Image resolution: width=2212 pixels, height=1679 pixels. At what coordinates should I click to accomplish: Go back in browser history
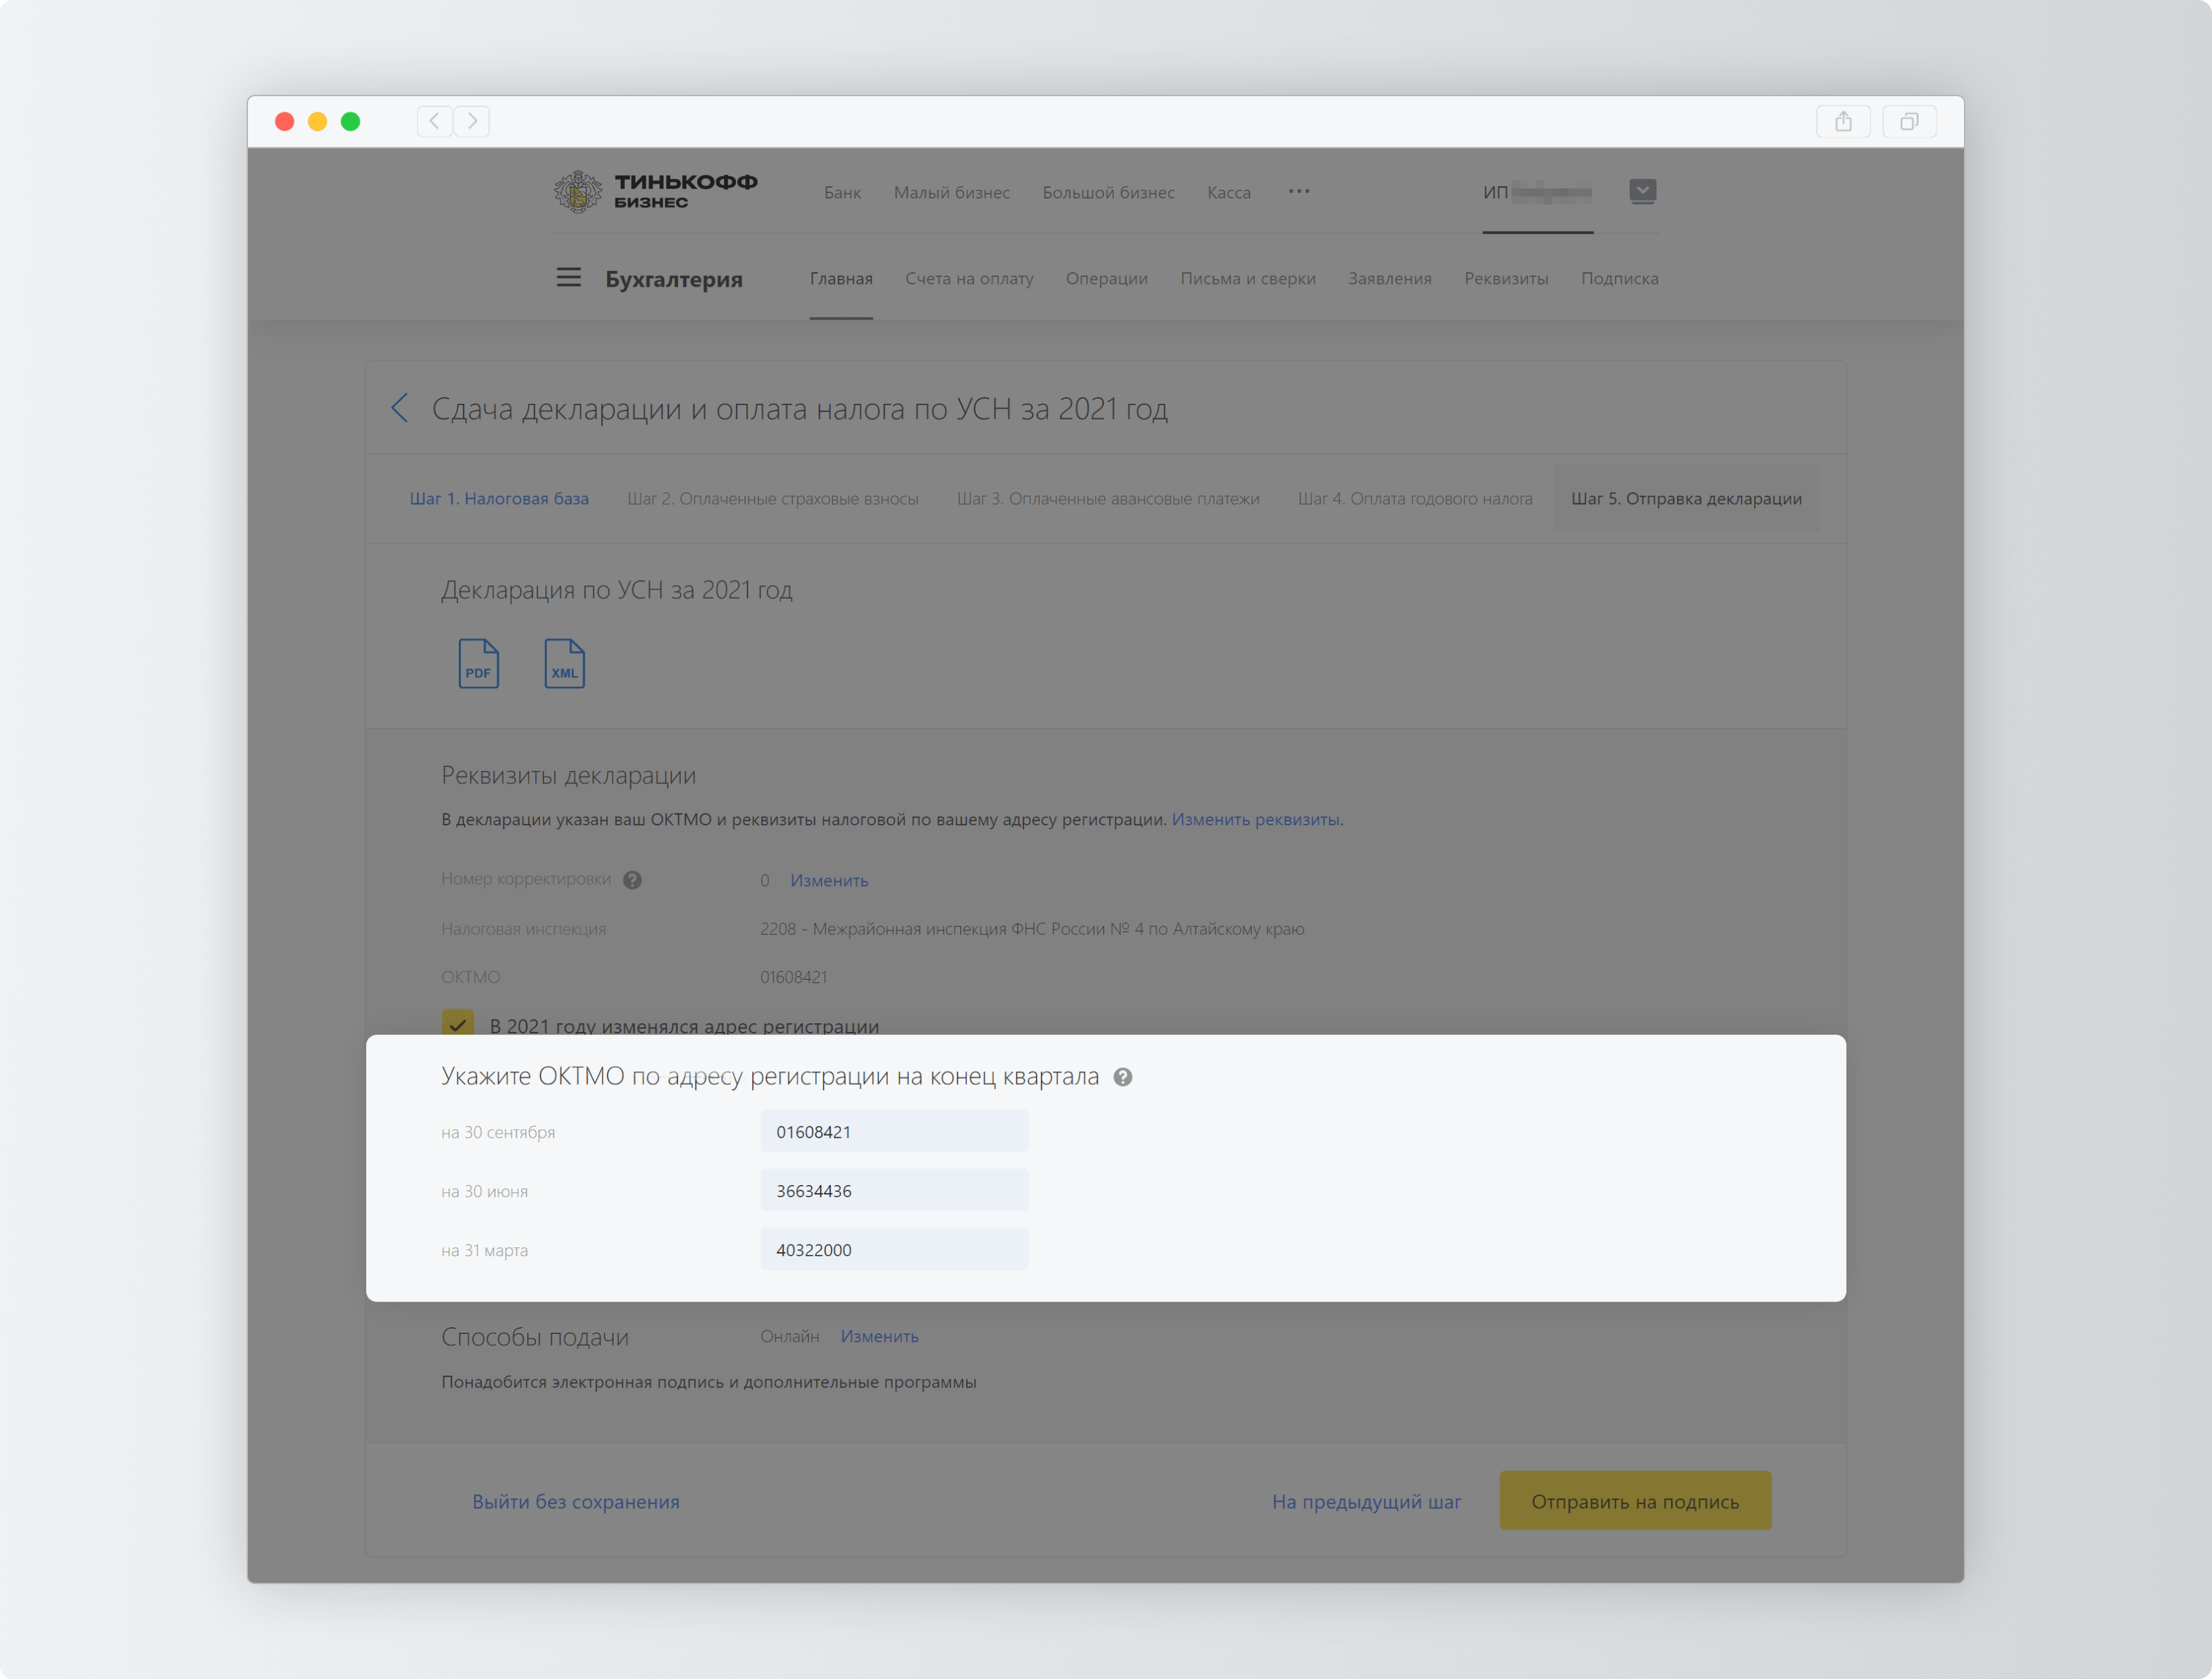[434, 121]
